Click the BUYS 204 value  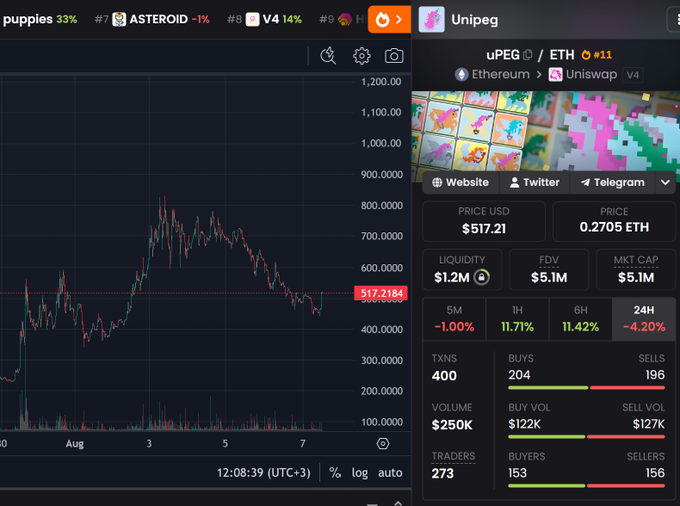[519, 375]
